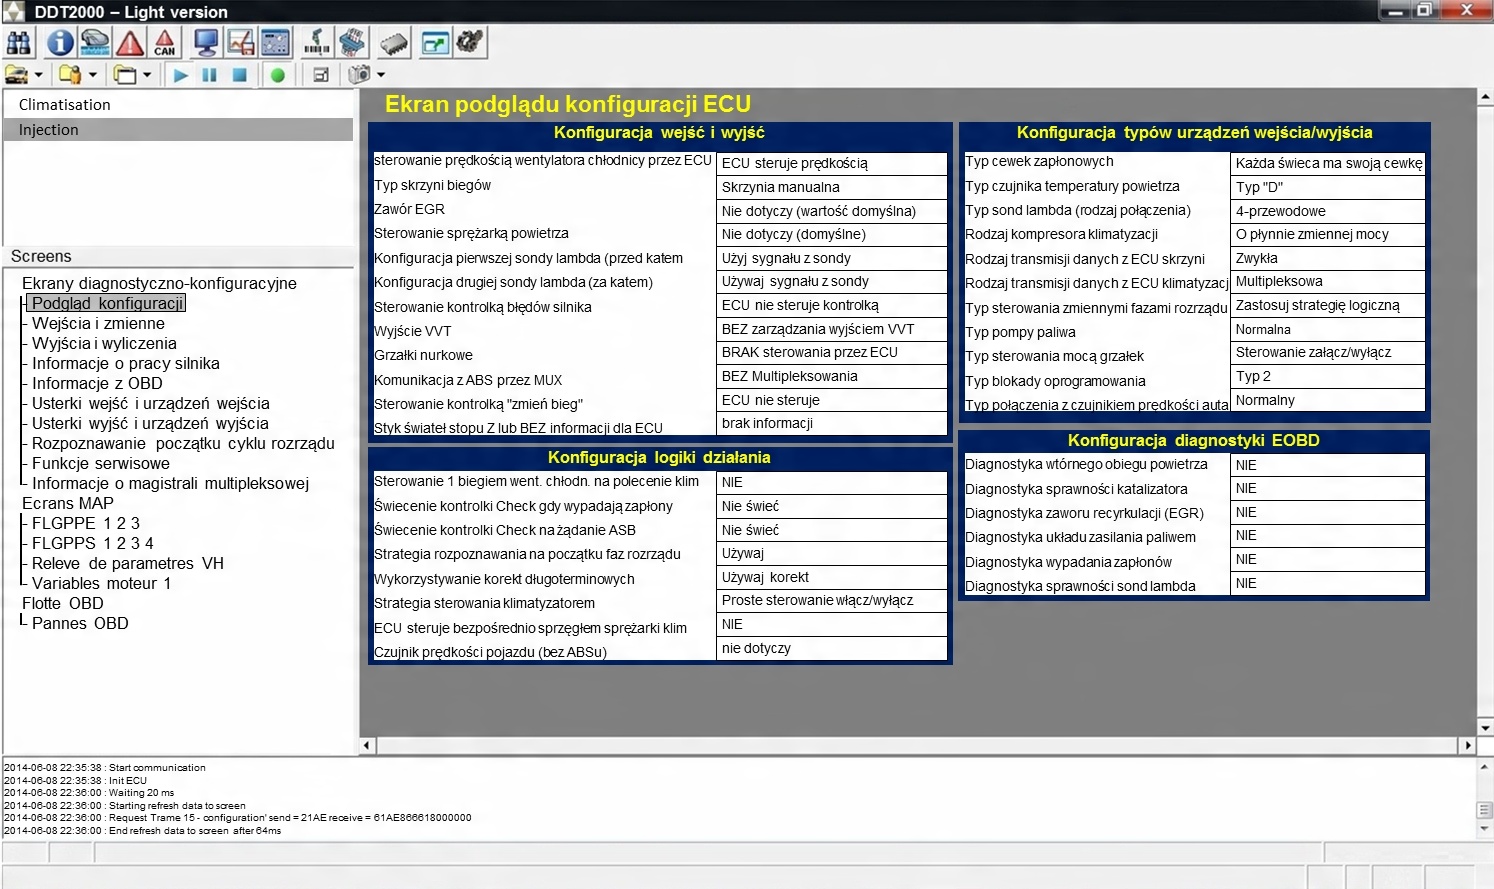Image resolution: width=1494 pixels, height=889 pixels.
Task: Open the blue information icon
Action: (60, 43)
